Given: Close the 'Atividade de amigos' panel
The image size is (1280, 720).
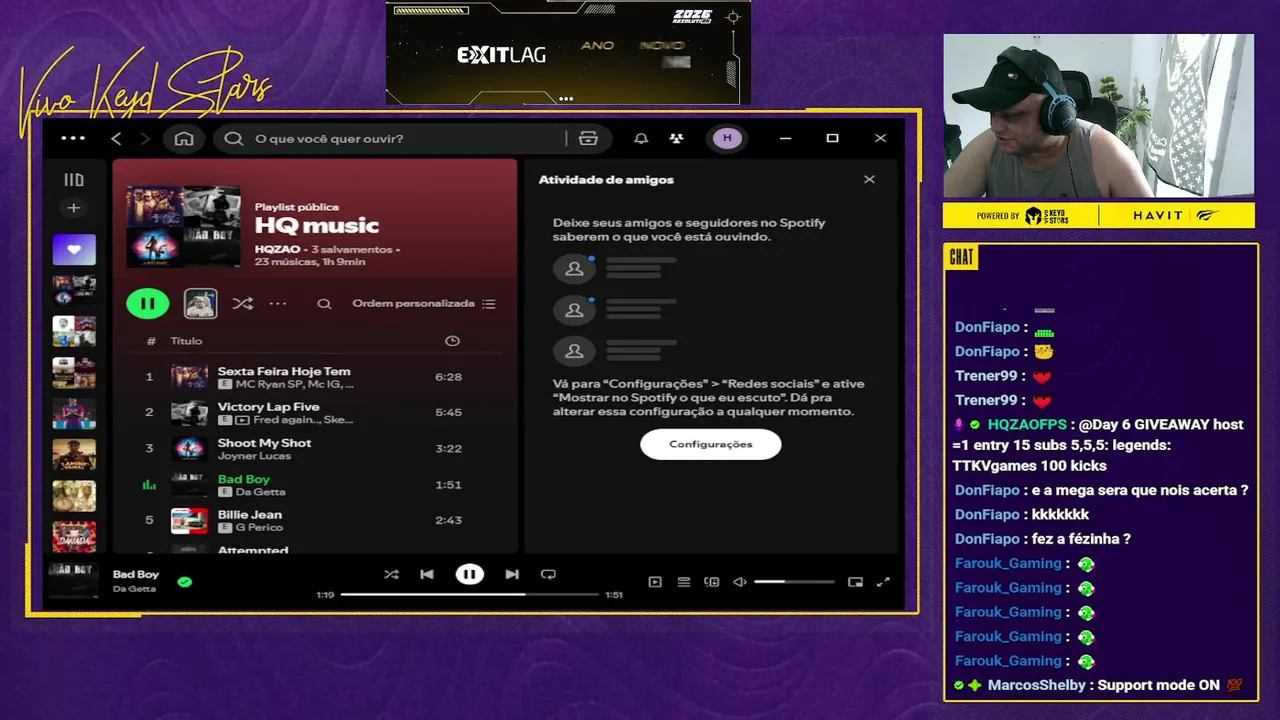Looking at the screenshot, I should point(869,179).
